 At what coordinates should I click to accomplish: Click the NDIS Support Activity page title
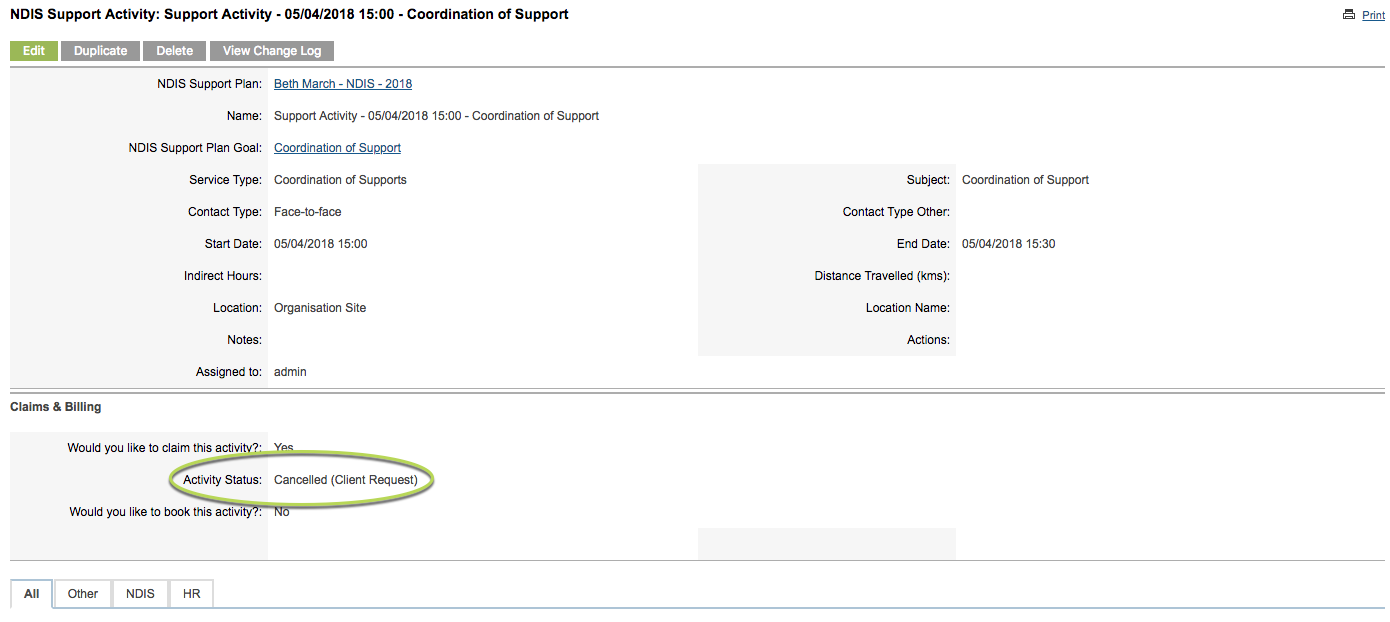[x=290, y=15]
